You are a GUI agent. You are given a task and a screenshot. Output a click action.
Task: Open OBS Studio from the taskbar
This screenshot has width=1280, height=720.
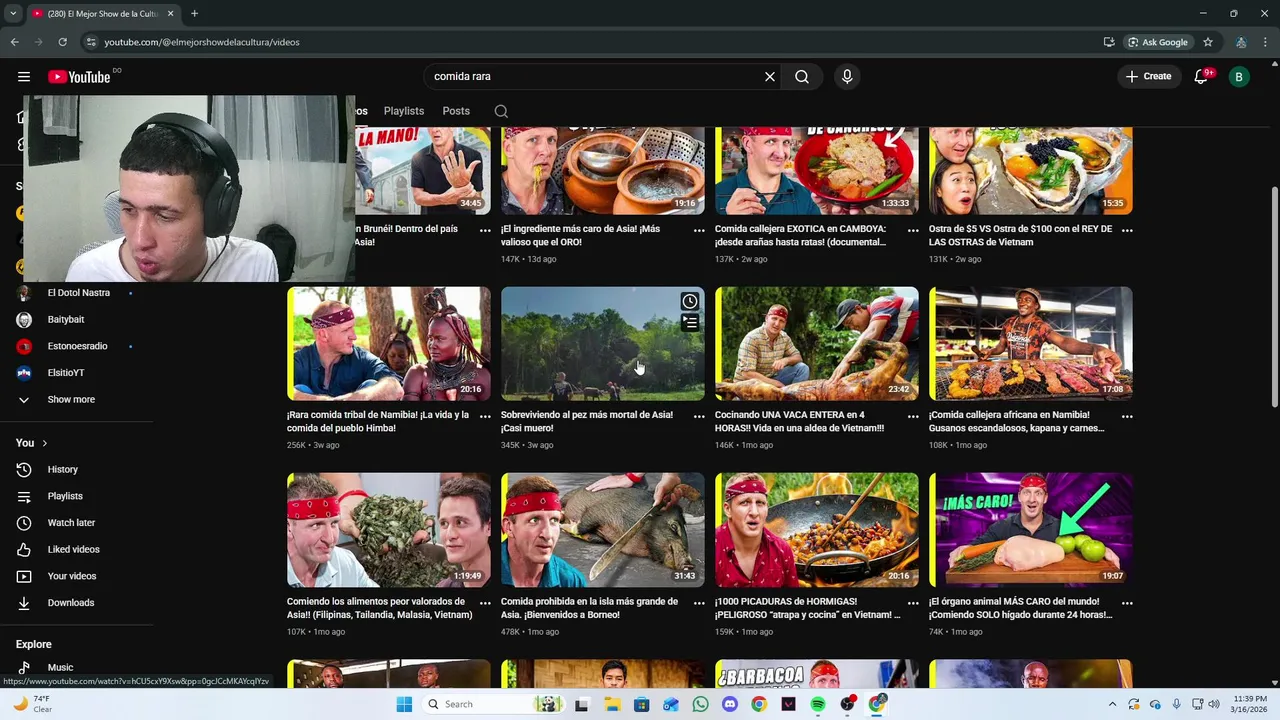tap(848, 704)
